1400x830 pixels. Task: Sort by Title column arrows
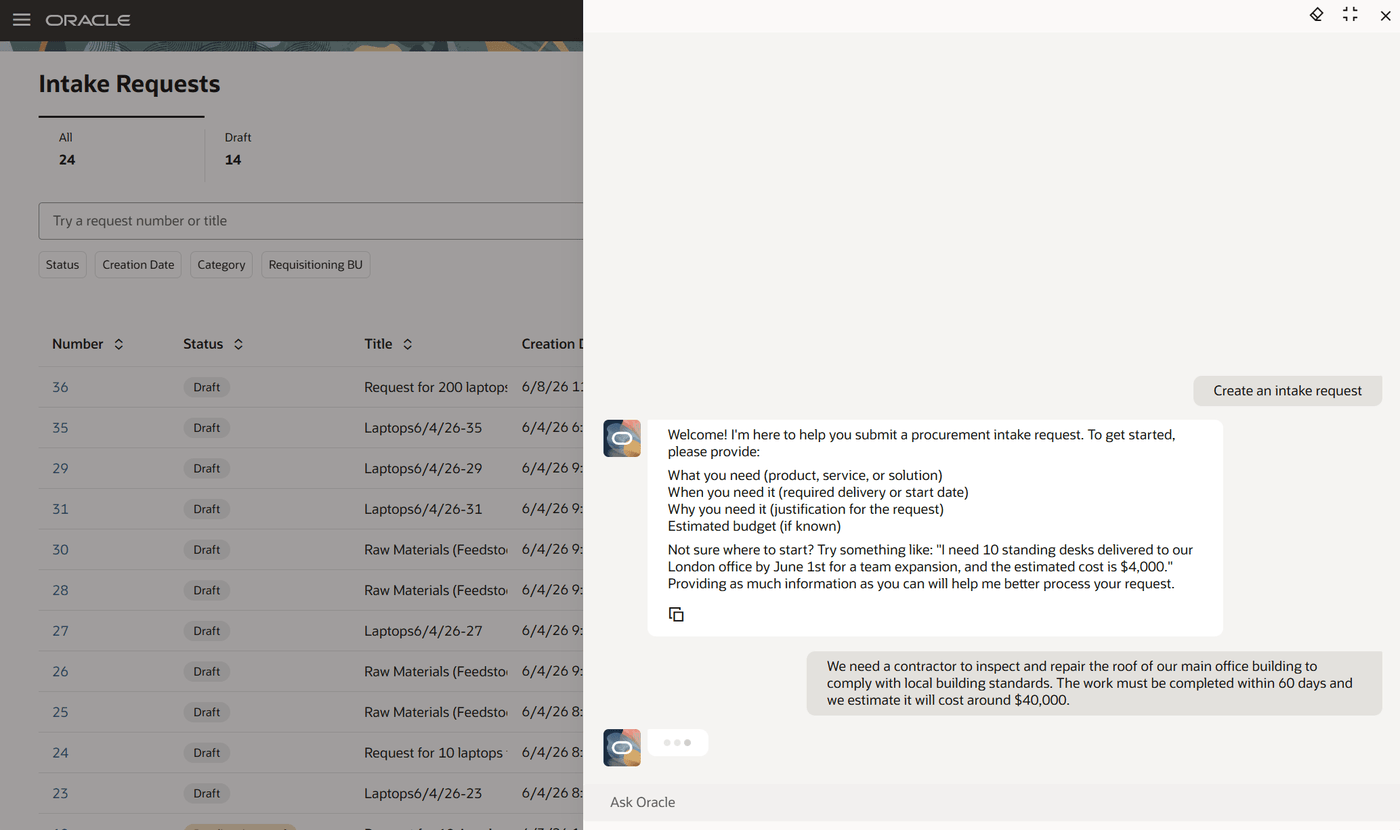(407, 344)
